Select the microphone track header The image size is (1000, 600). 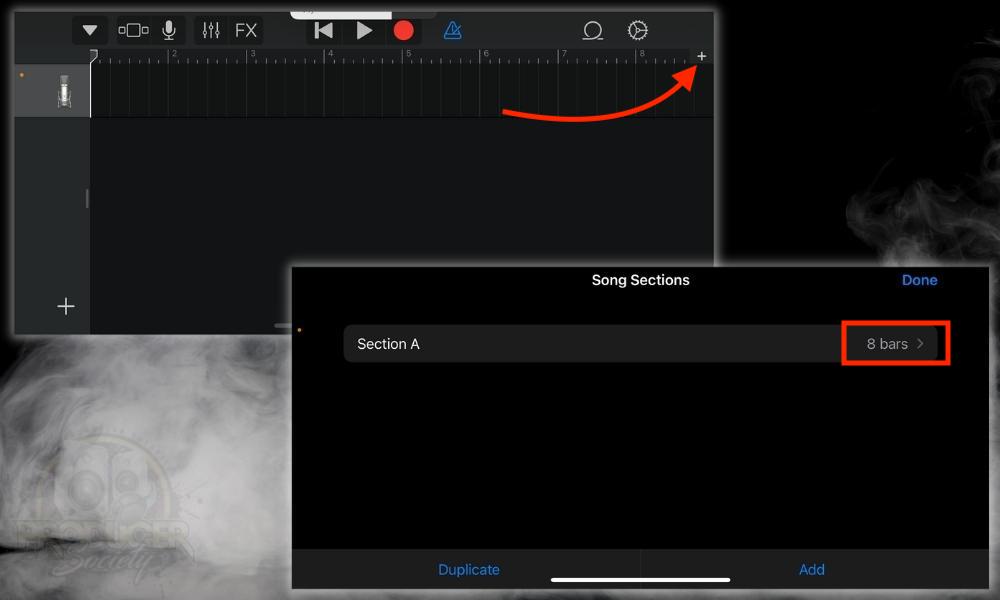tap(52, 91)
